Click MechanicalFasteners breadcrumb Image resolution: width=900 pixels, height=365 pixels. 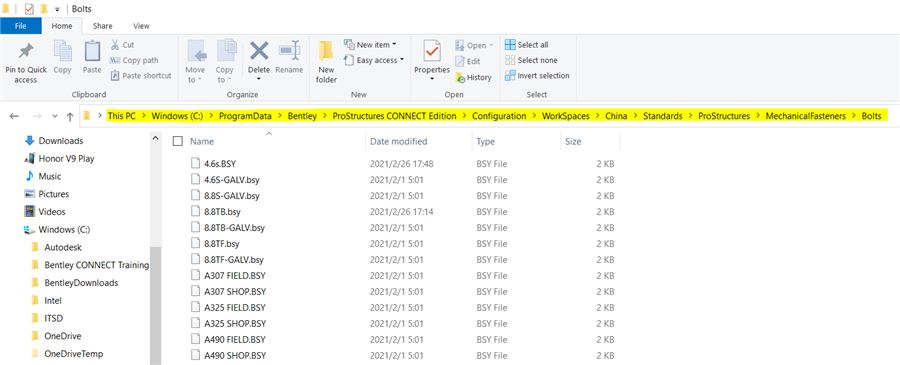click(805, 116)
